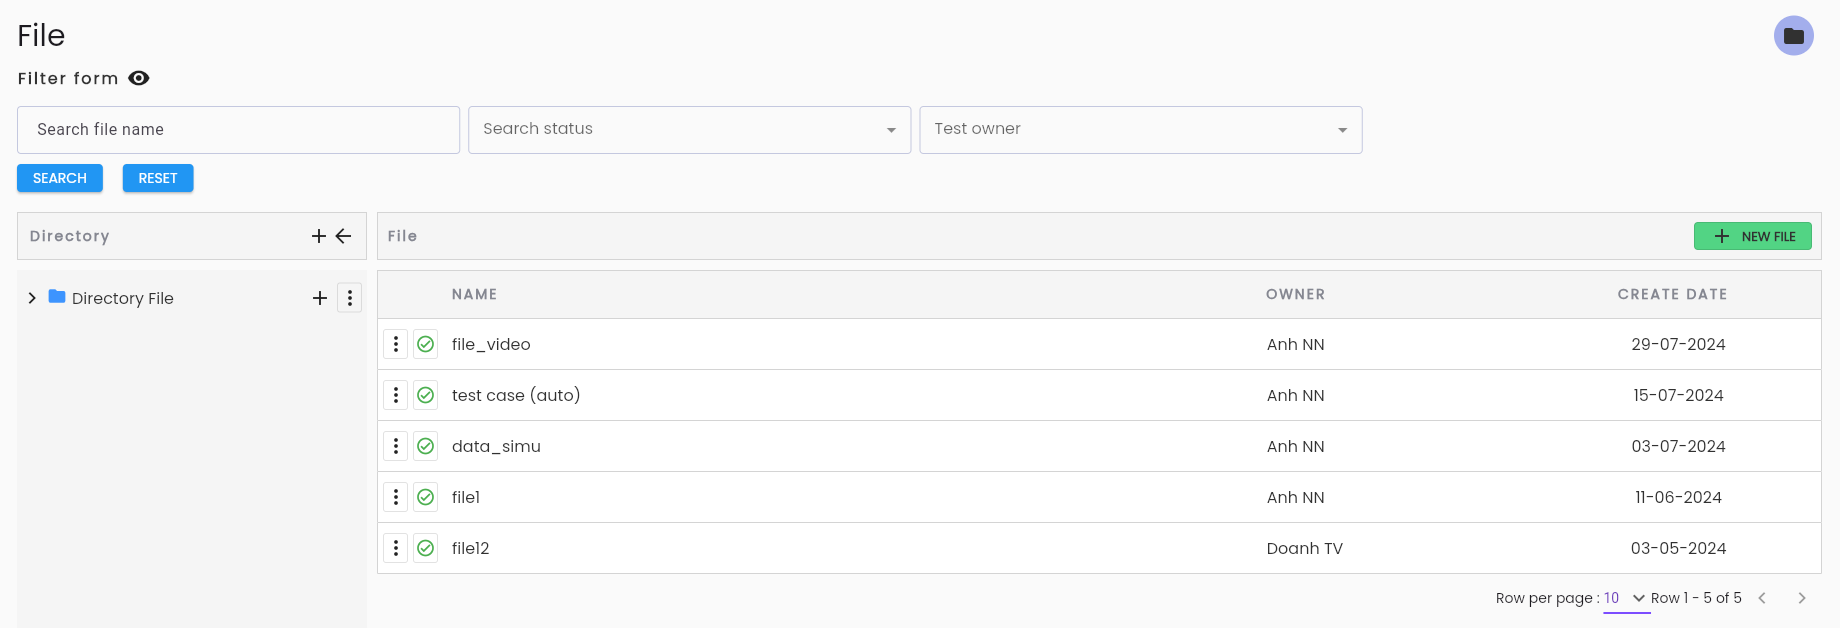
Task: Open the three-dot menu for file12
Action: pos(396,548)
